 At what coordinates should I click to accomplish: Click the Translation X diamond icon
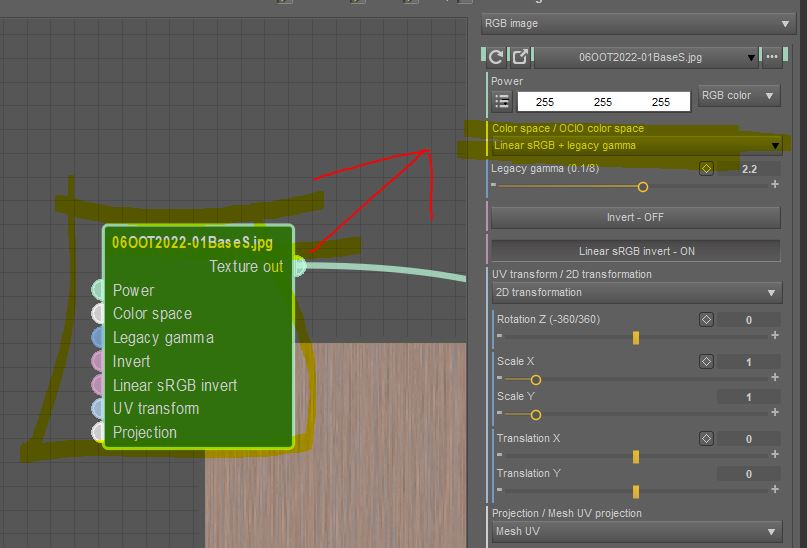(706, 438)
